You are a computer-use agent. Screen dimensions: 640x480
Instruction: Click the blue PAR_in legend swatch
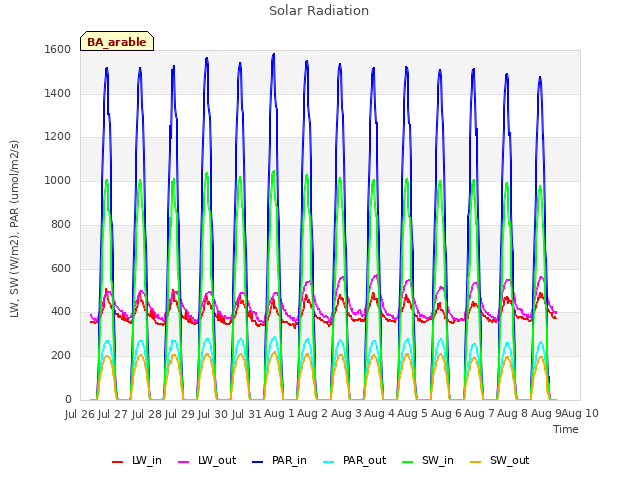[258, 462]
